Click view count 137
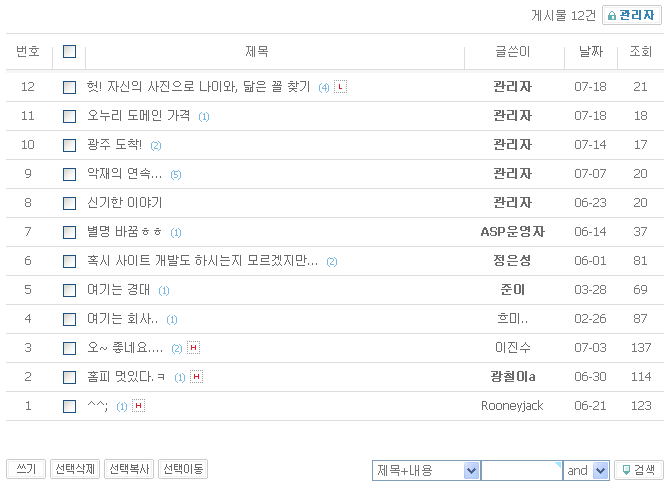 [x=641, y=348]
